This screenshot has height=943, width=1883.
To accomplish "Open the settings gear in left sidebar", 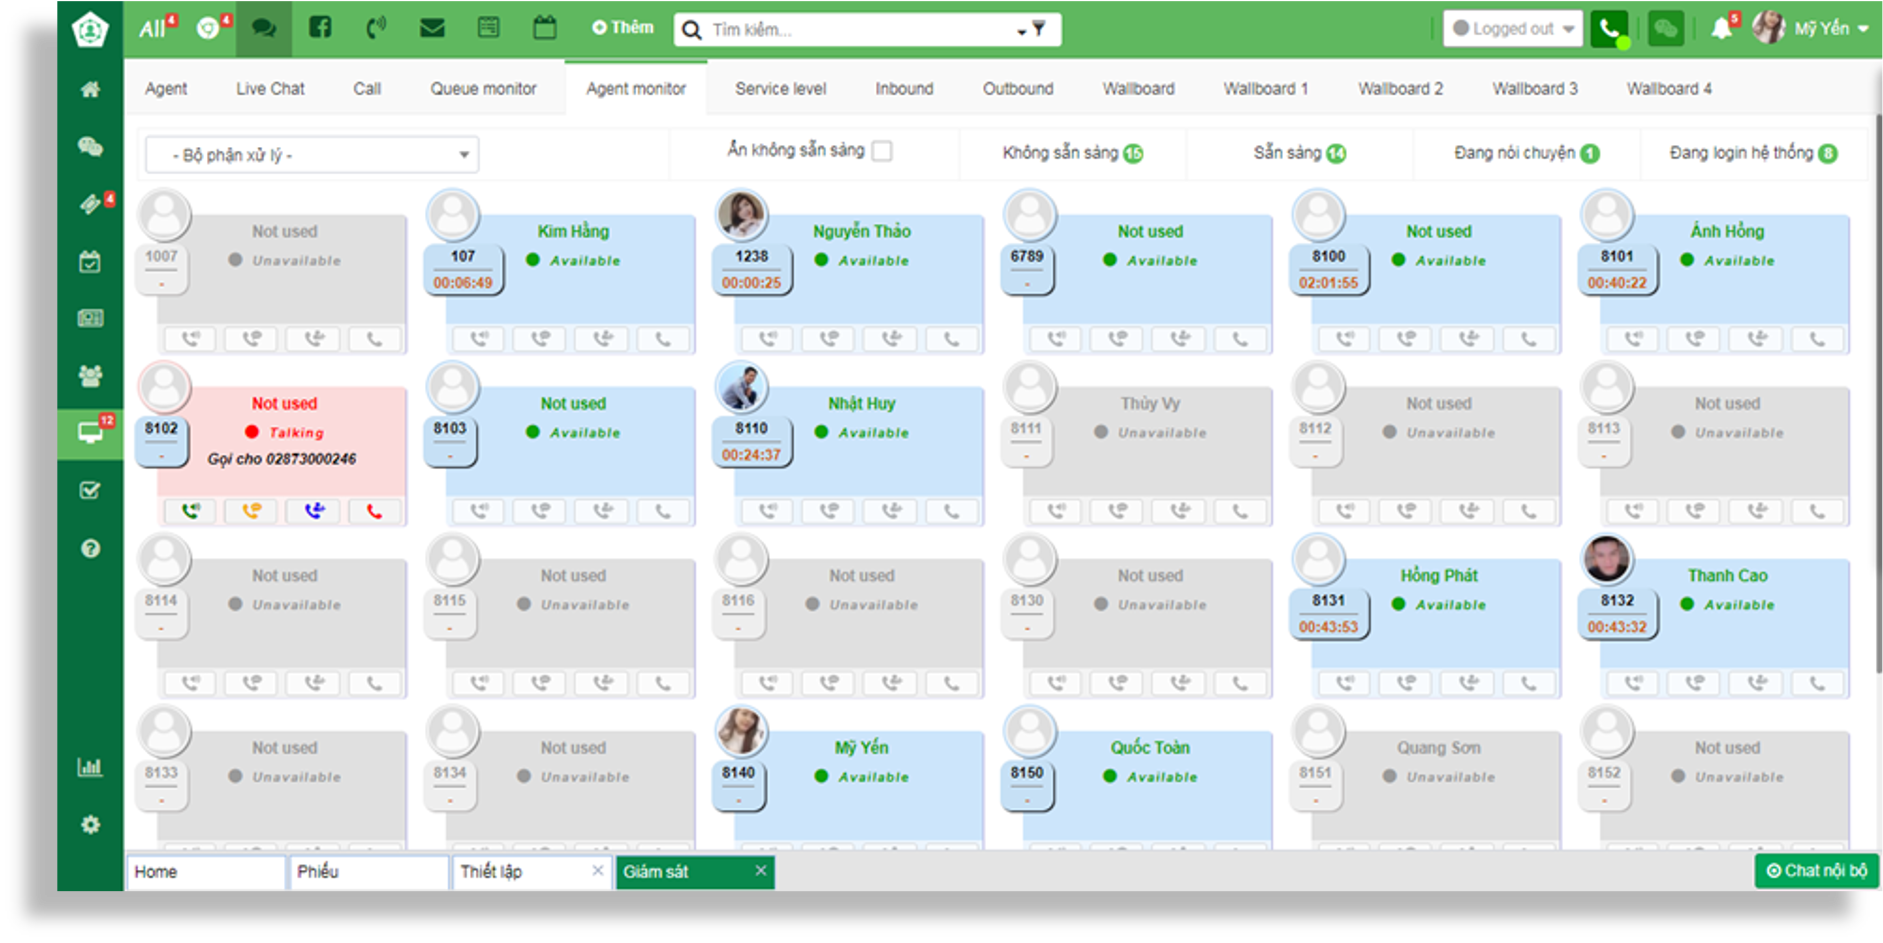I will tap(90, 825).
